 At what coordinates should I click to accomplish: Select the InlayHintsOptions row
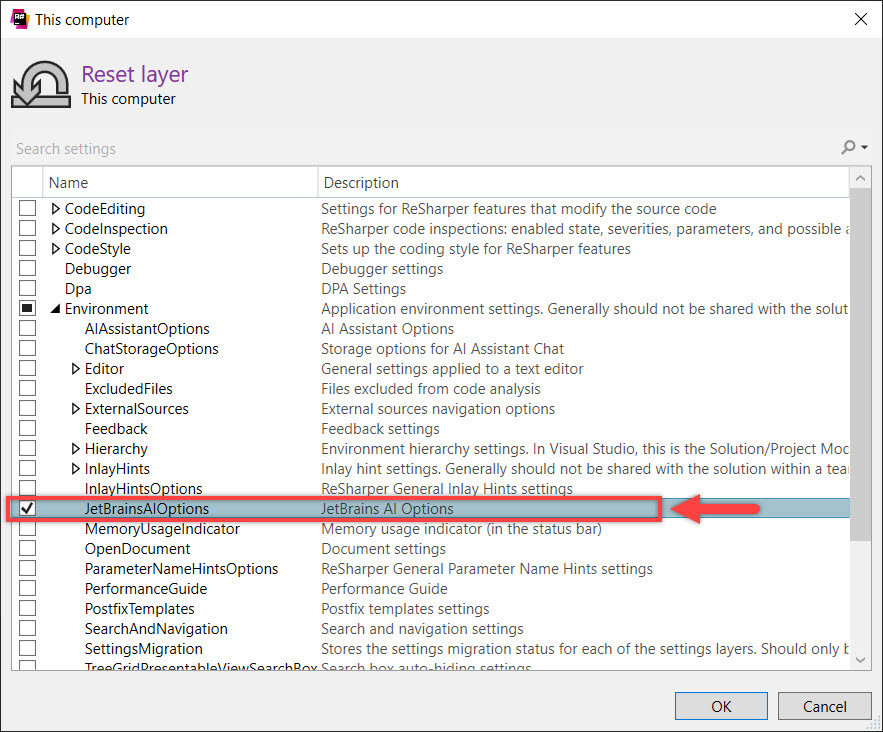(x=431, y=489)
